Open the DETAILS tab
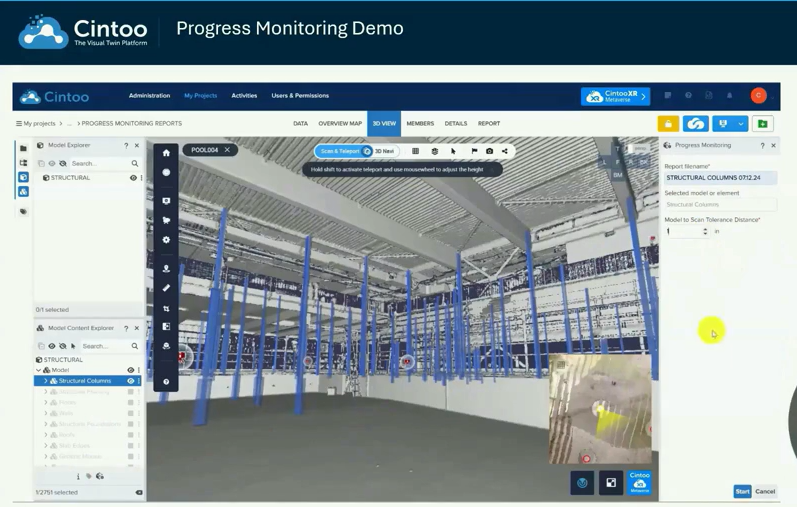The height and width of the screenshot is (507, 797). tap(455, 124)
